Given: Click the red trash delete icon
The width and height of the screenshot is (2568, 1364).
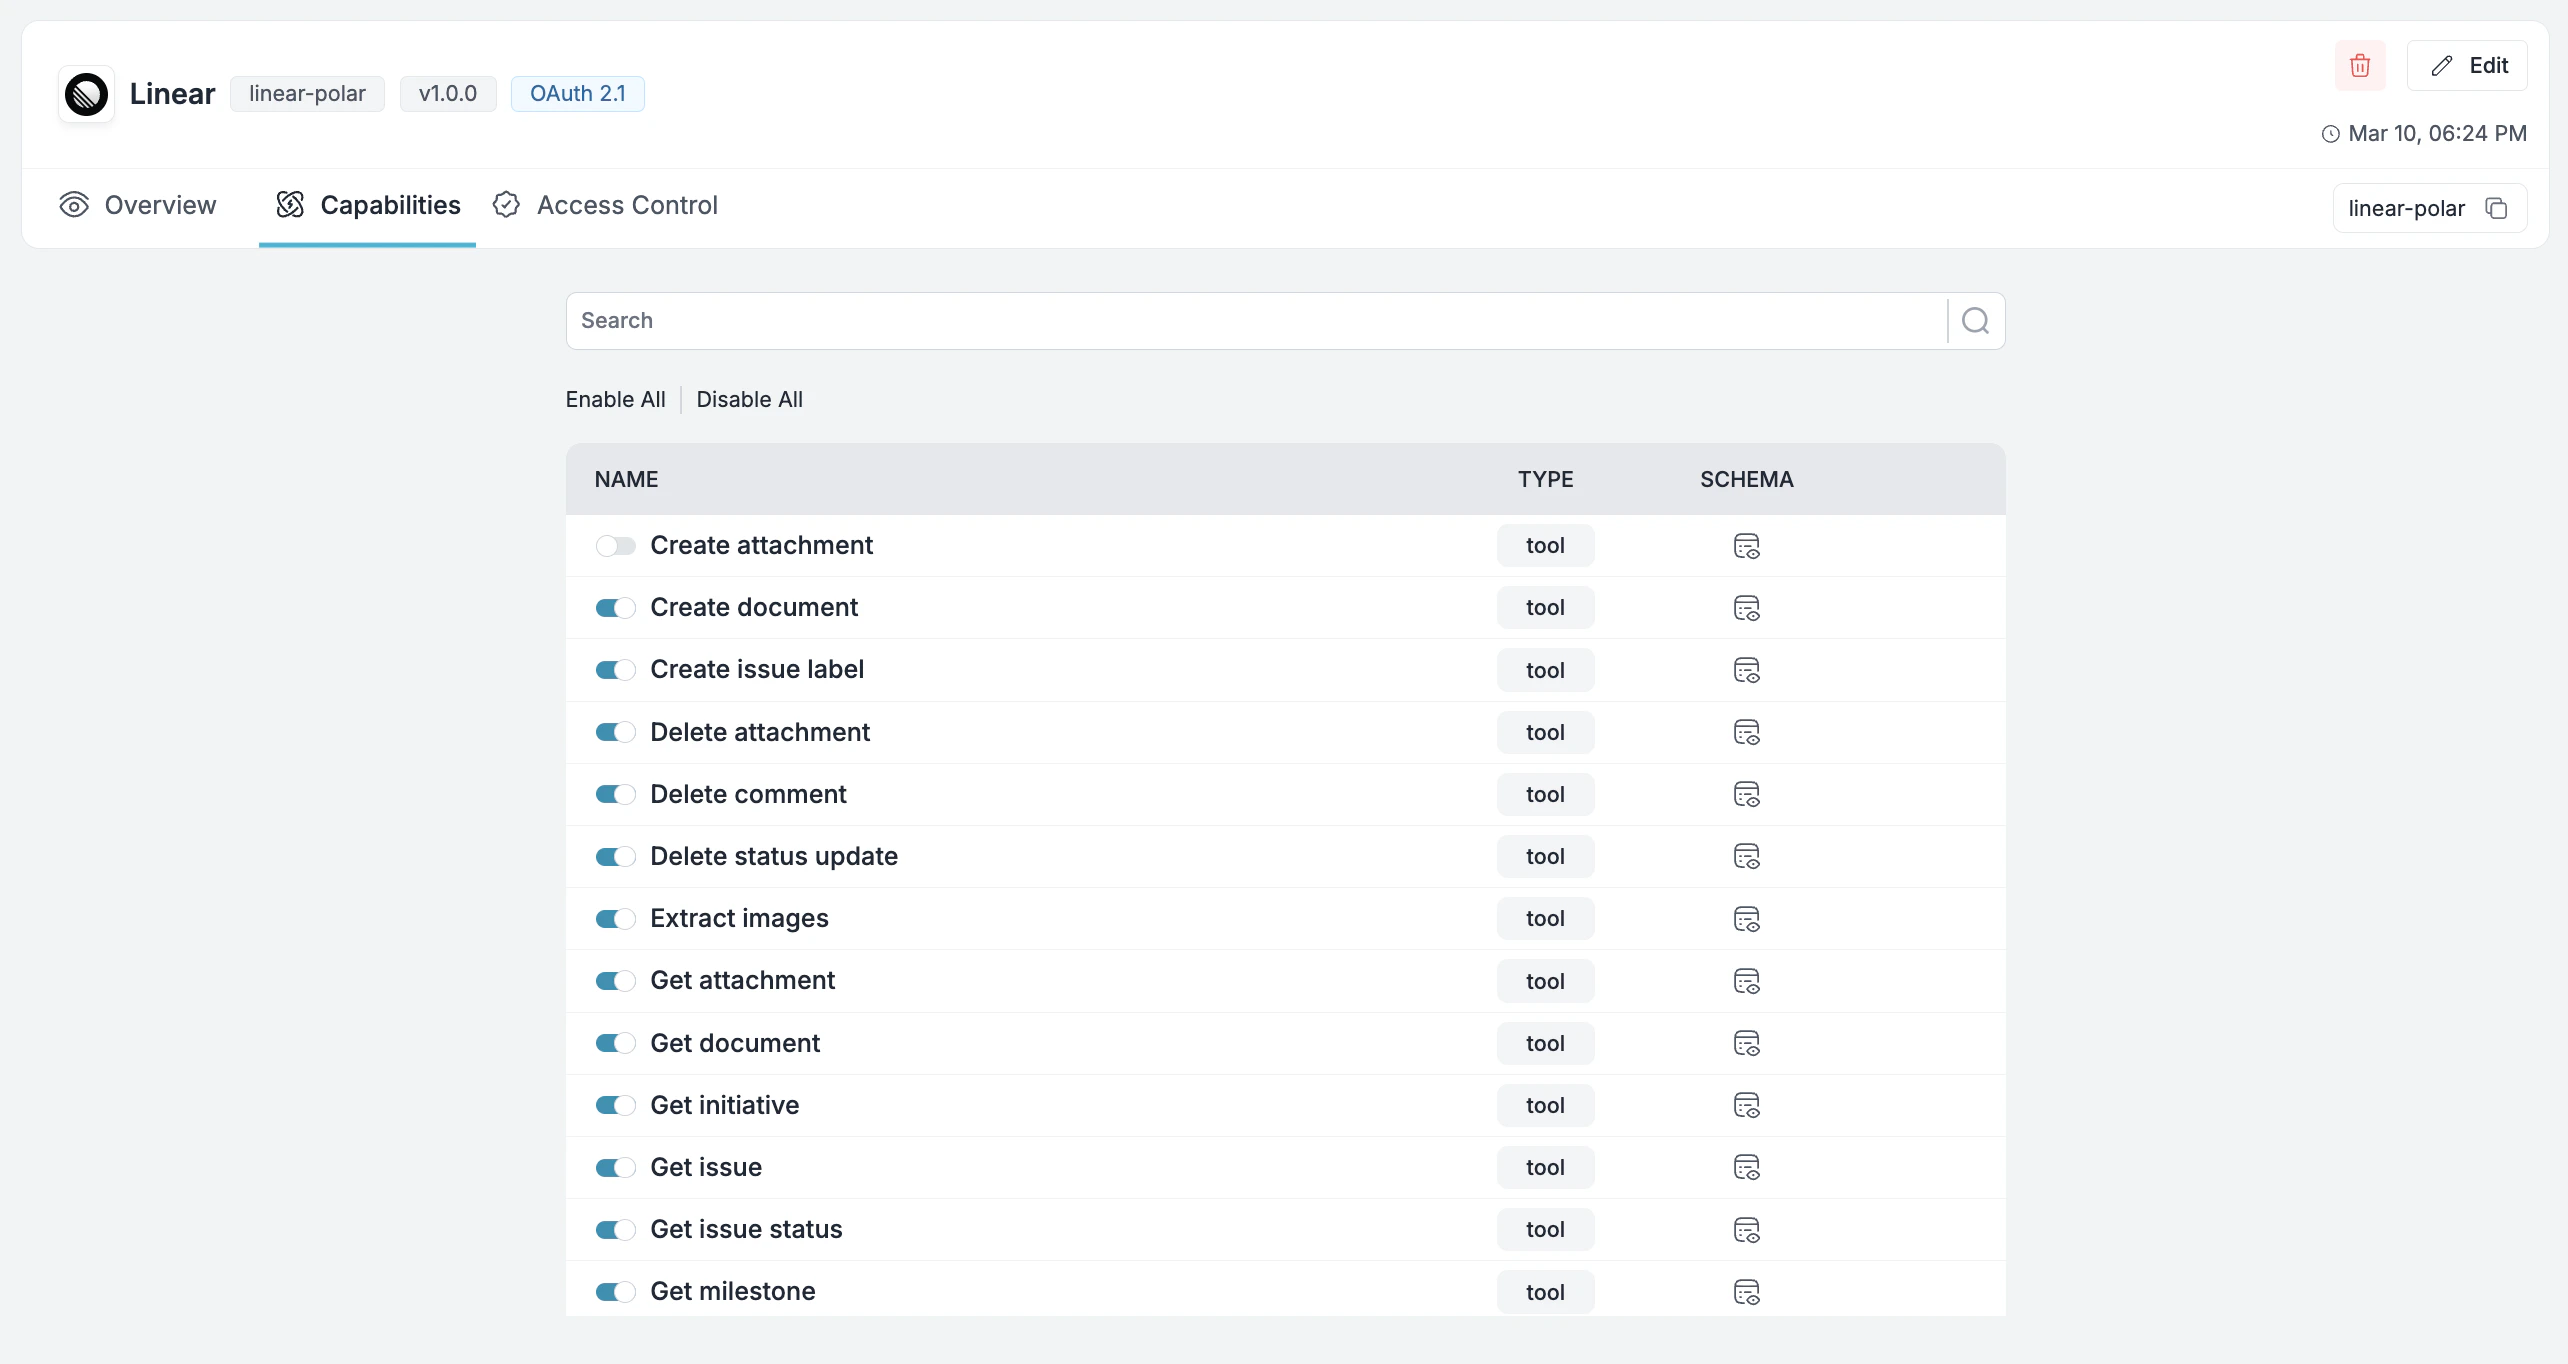Looking at the screenshot, I should click(x=2360, y=65).
